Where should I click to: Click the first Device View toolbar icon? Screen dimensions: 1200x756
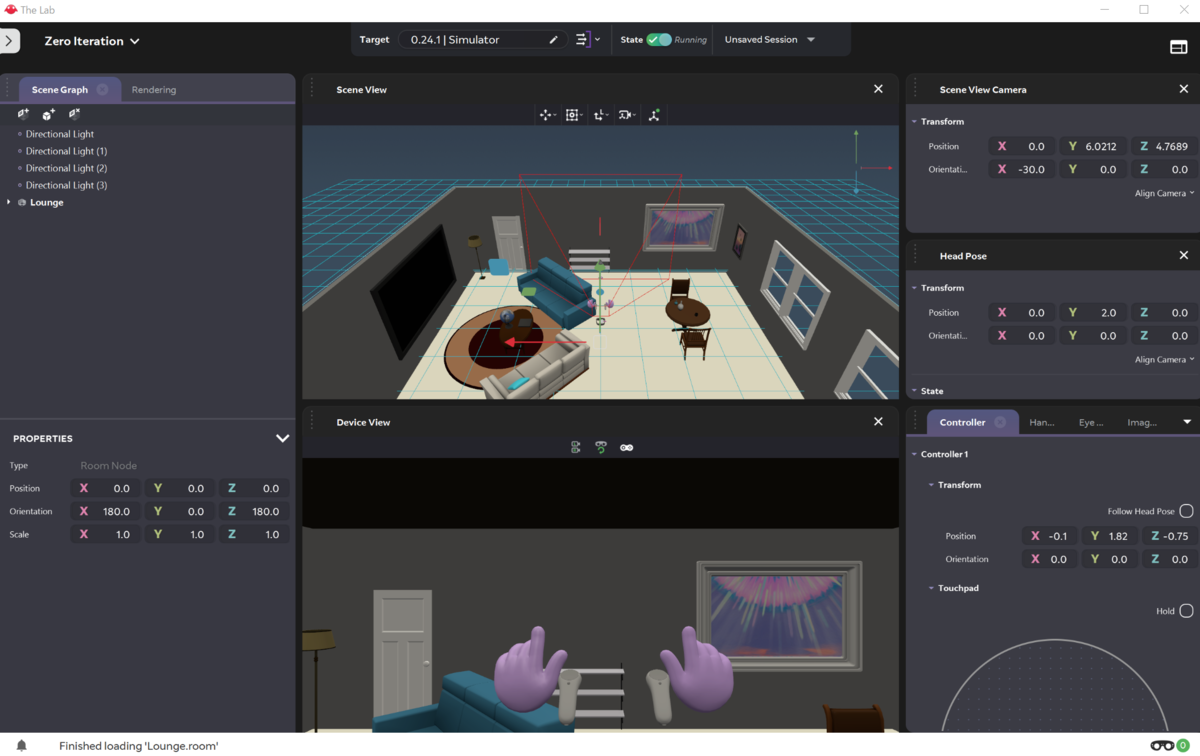pos(576,448)
